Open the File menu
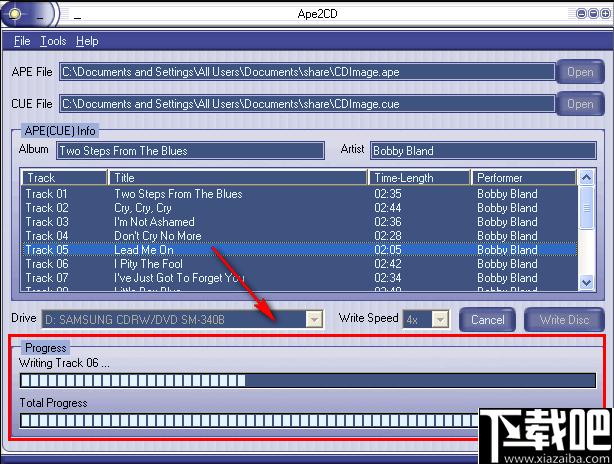 pos(22,41)
